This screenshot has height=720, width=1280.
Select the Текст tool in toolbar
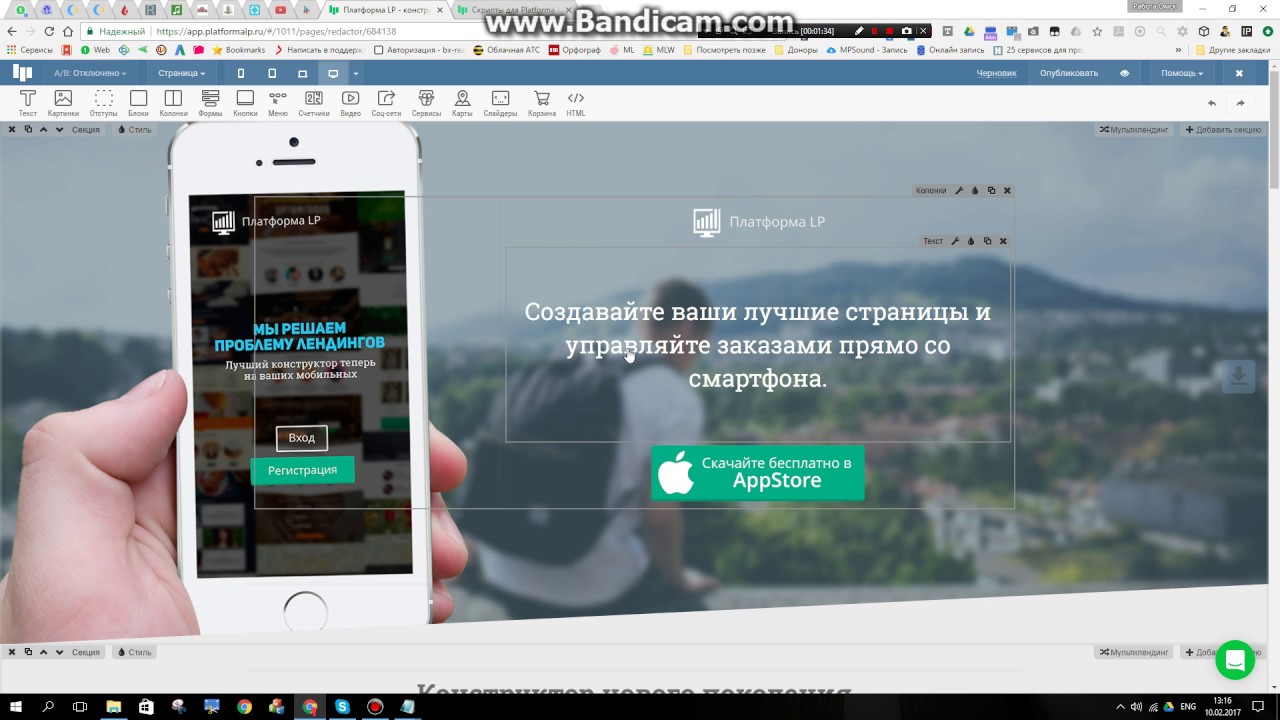click(28, 103)
